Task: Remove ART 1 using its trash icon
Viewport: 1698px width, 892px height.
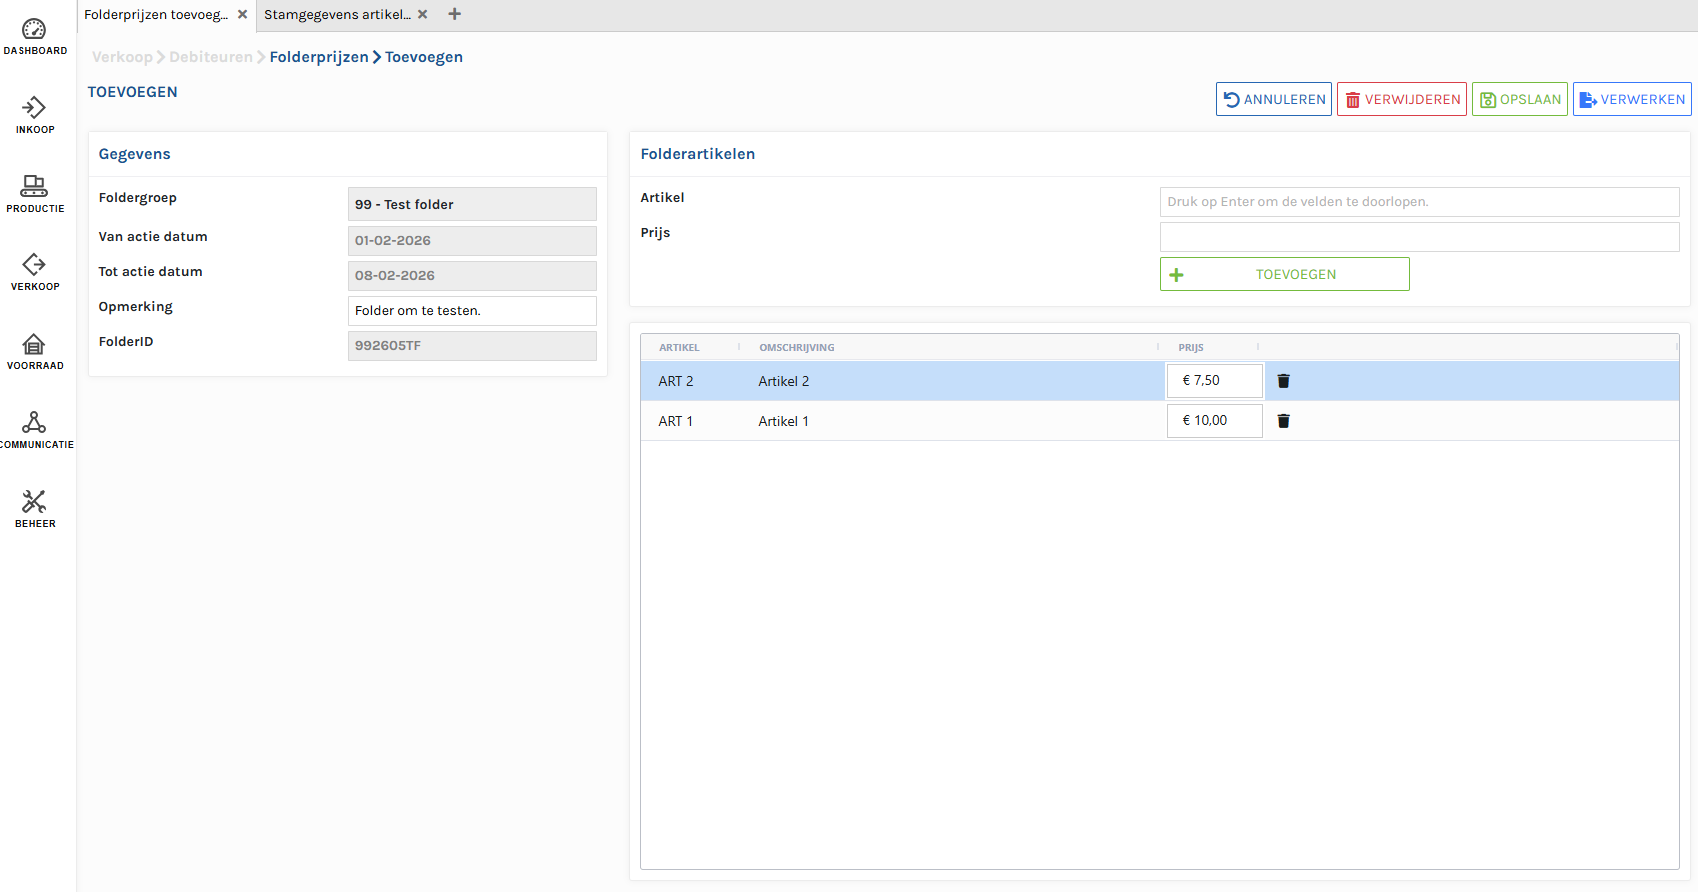Action: point(1283,421)
